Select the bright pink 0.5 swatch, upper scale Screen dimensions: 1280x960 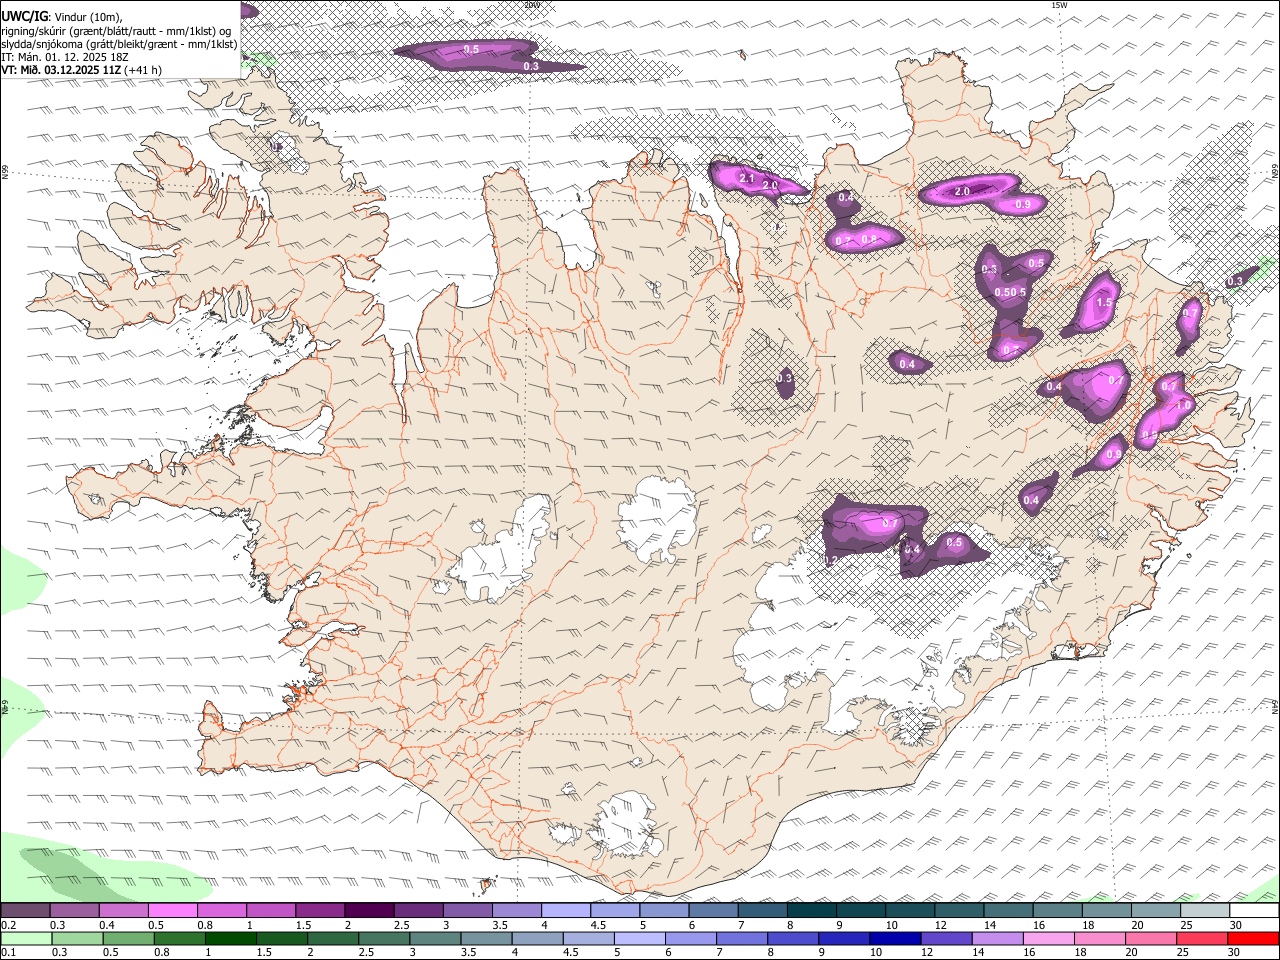click(x=172, y=910)
